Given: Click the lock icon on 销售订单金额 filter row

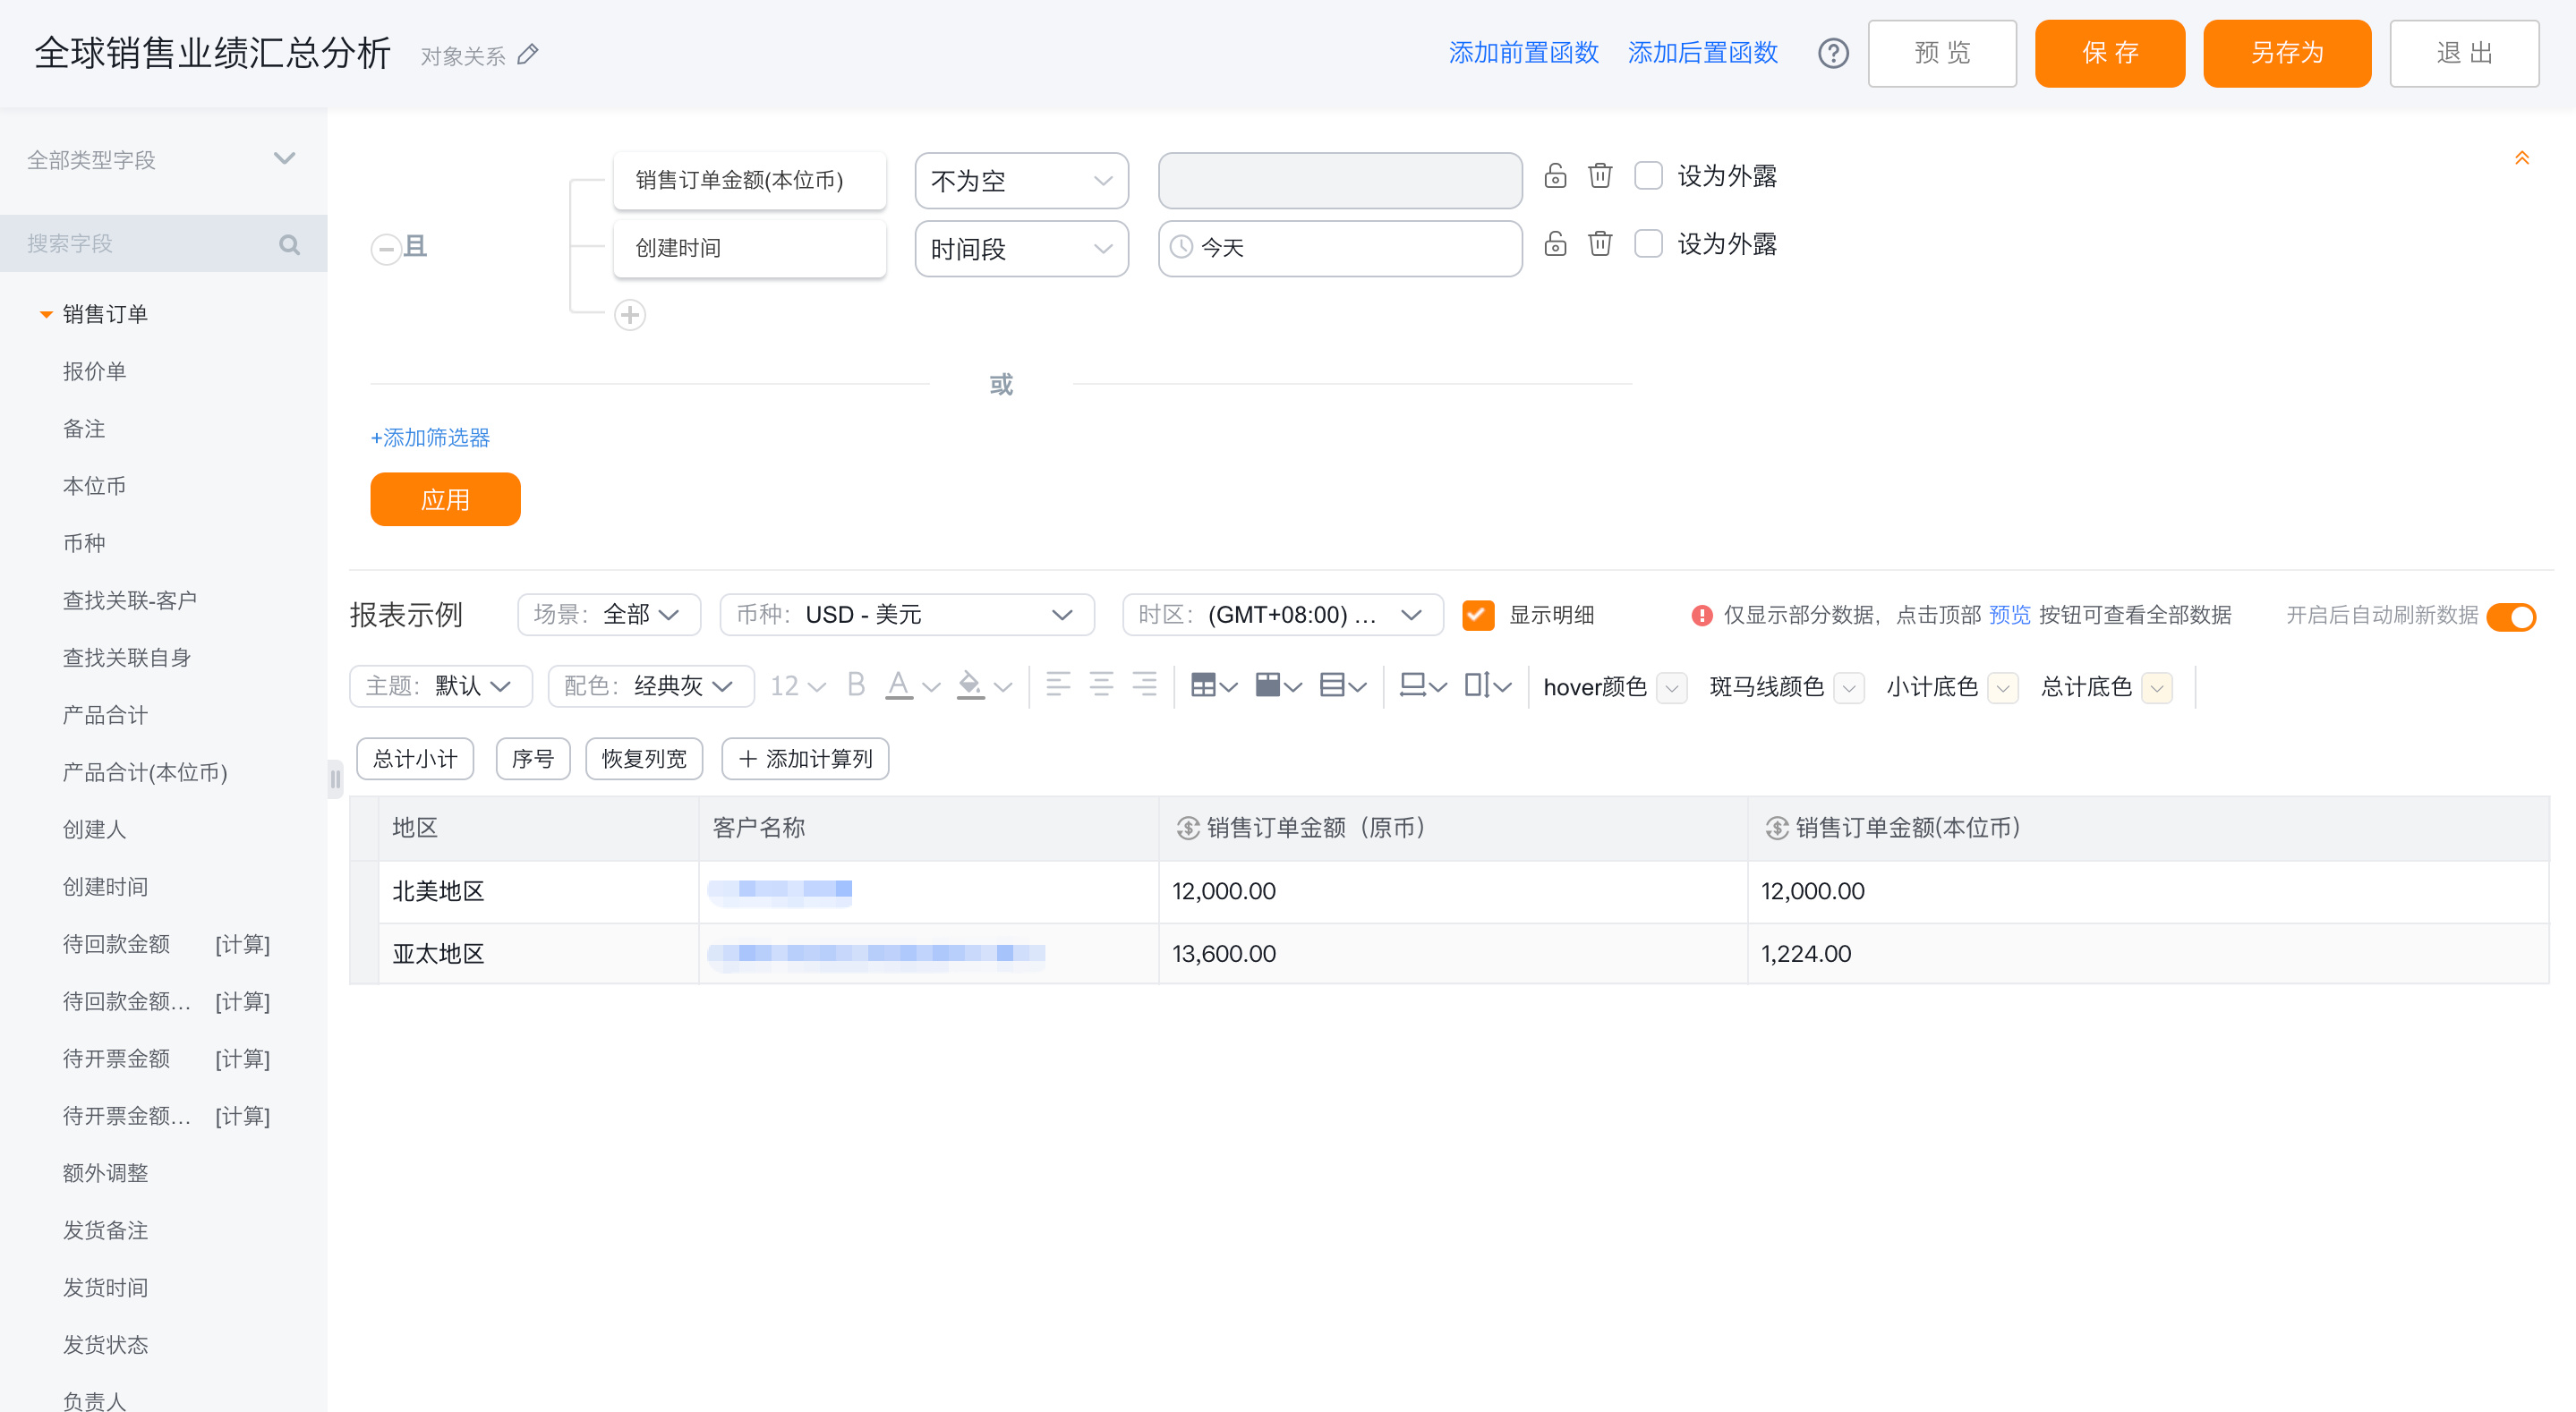Looking at the screenshot, I should click(1555, 176).
